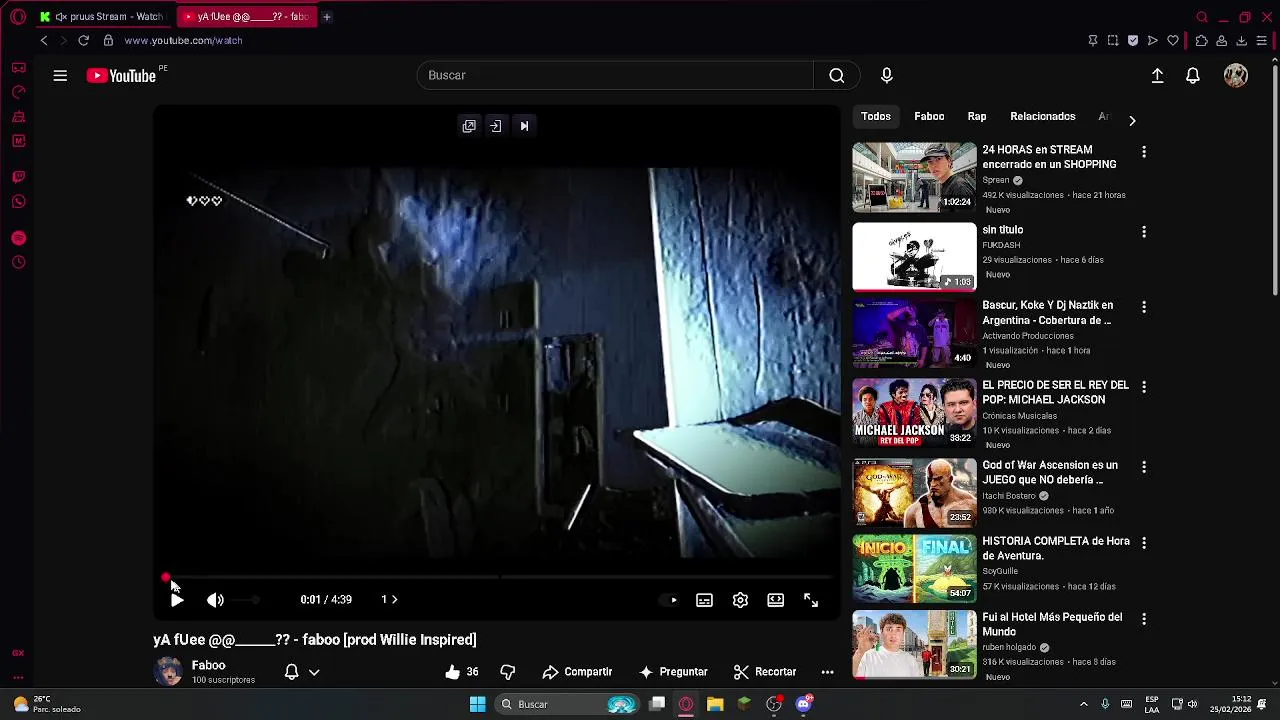The width and height of the screenshot is (1280, 720).
Task: Reload the current page
Action: 84,41
